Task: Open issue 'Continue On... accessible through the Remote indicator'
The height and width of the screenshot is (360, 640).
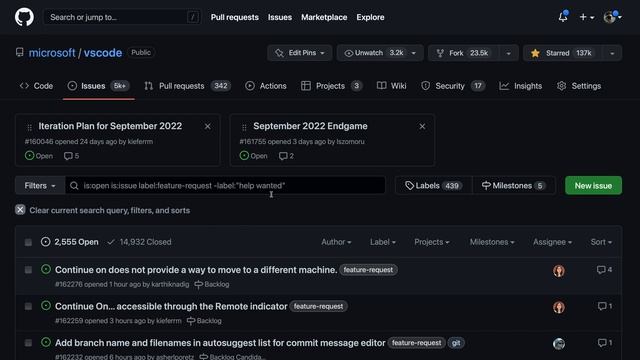Action: pyautogui.click(x=171, y=307)
